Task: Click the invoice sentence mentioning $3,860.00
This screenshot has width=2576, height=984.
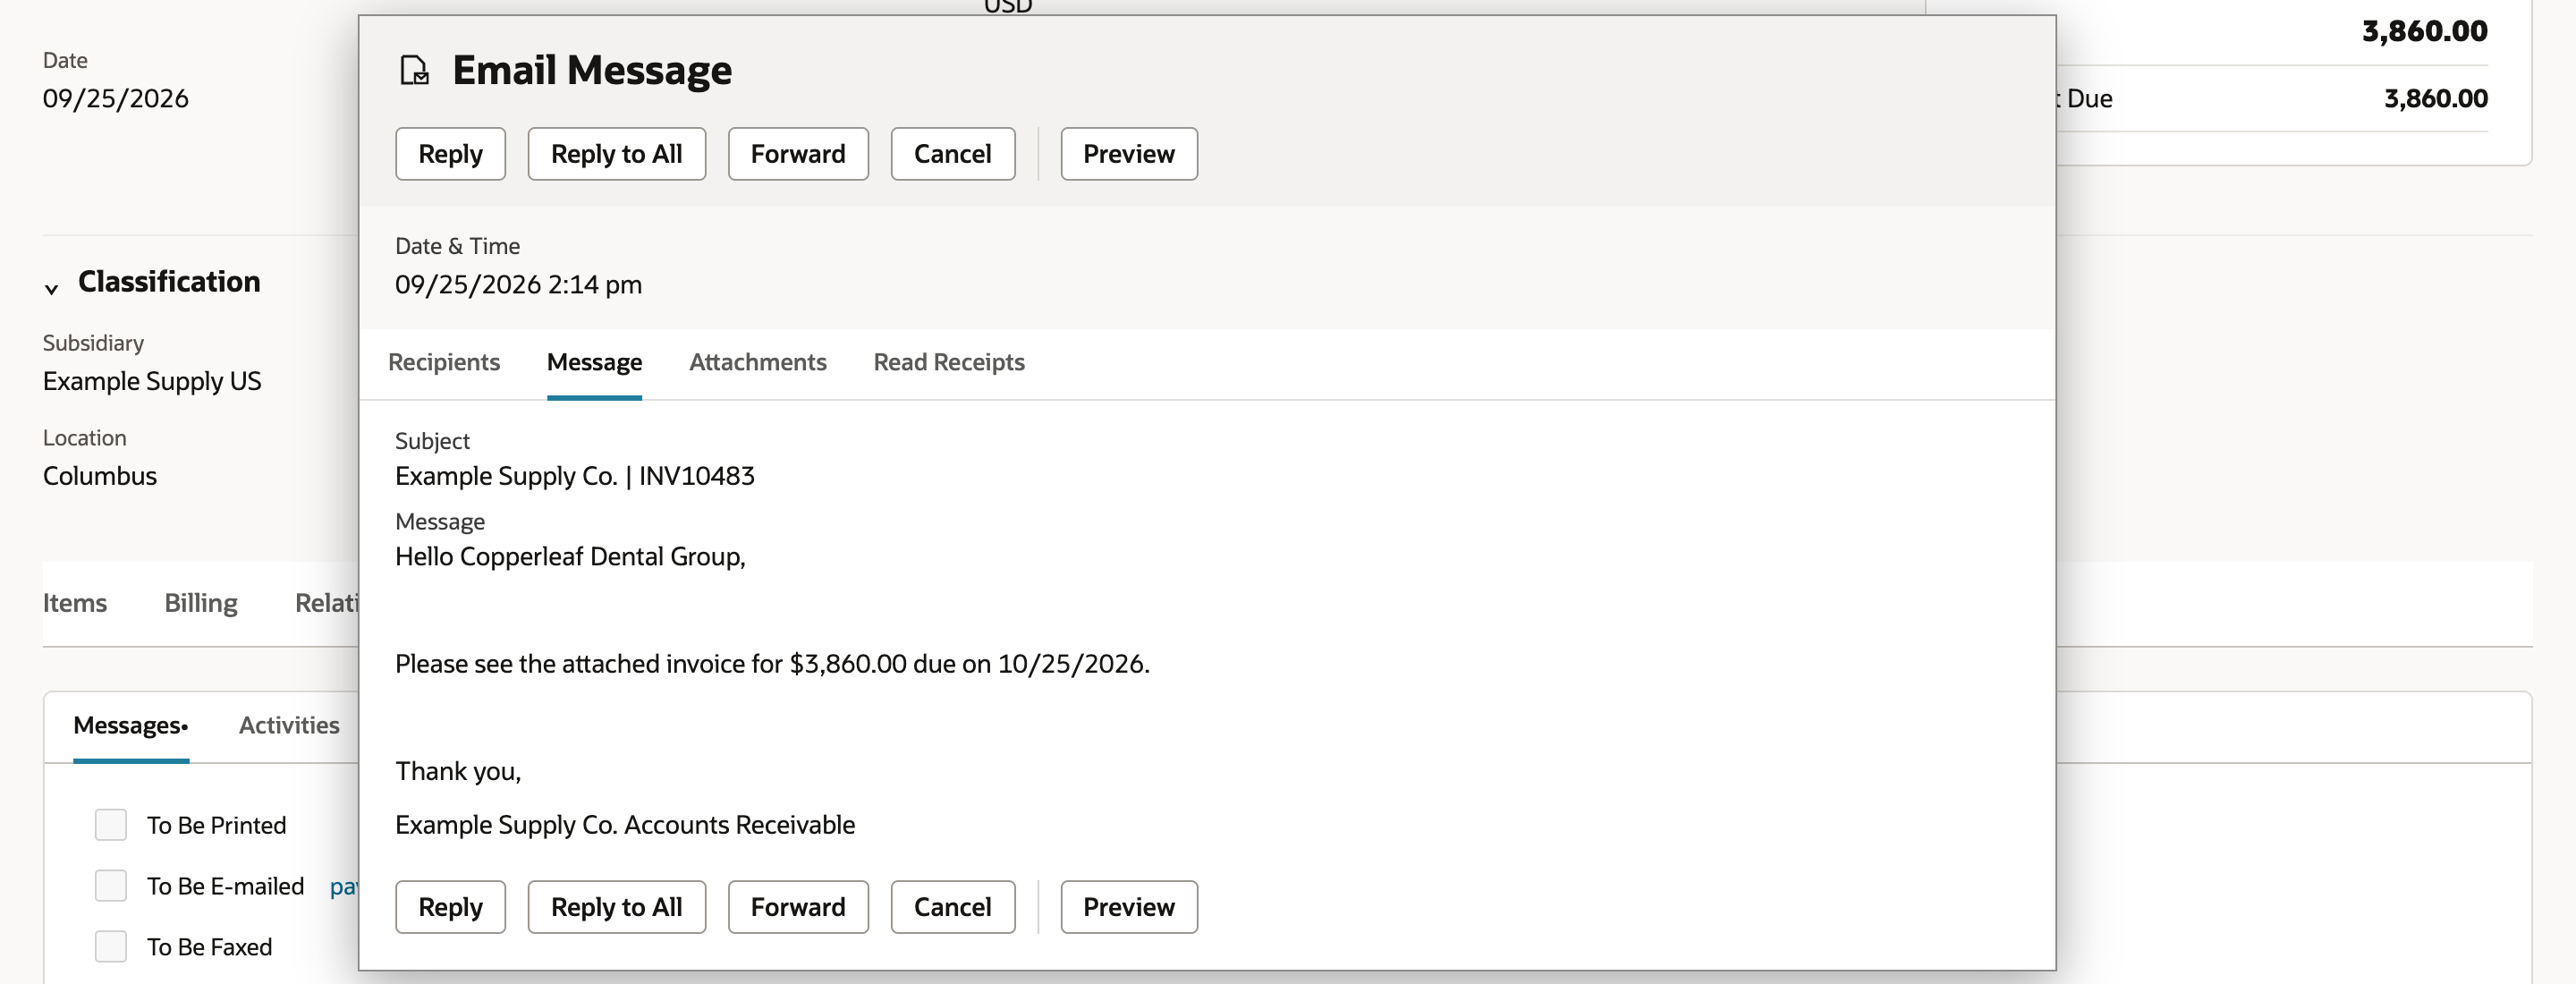Action: (772, 664)
